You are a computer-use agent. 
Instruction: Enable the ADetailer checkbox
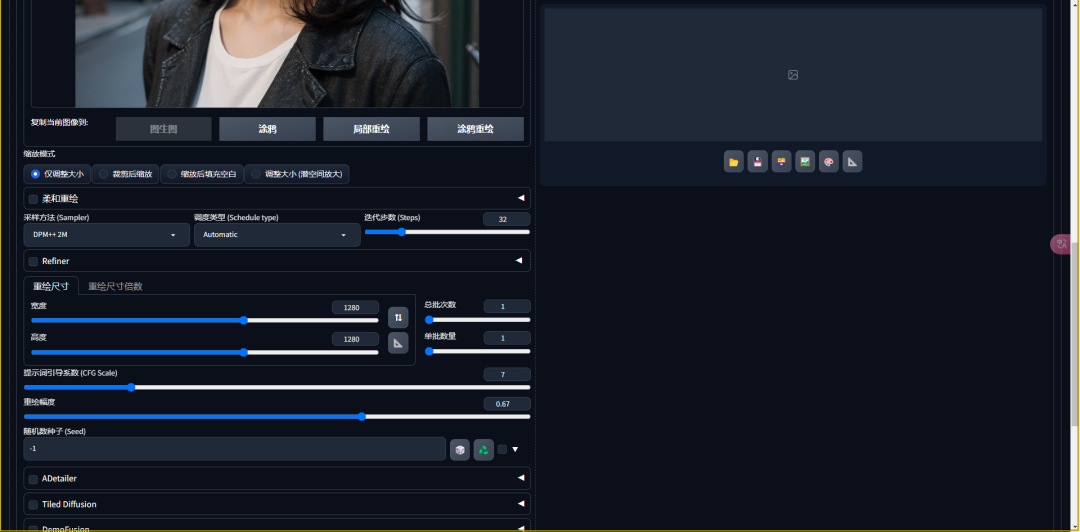tap(33, 479)
